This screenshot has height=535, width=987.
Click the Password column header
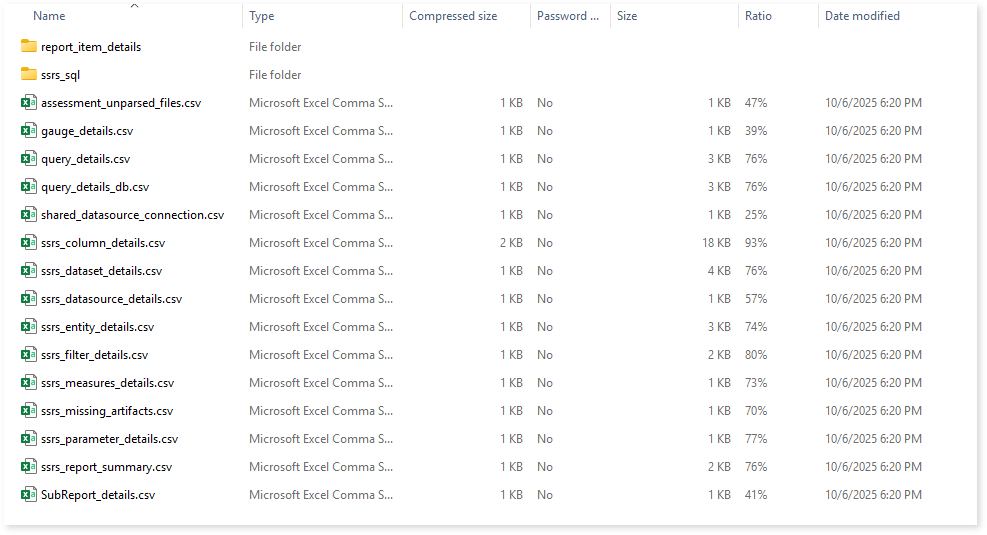tap(567, 16)
